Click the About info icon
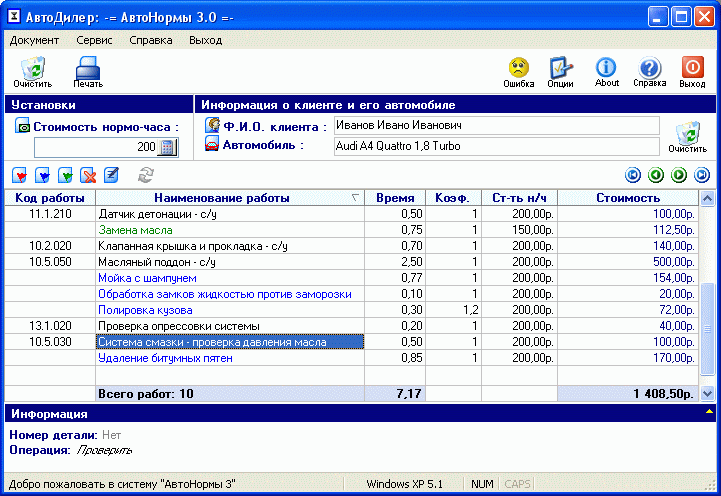This screenshot has height=496, width=721. (606, 68)
